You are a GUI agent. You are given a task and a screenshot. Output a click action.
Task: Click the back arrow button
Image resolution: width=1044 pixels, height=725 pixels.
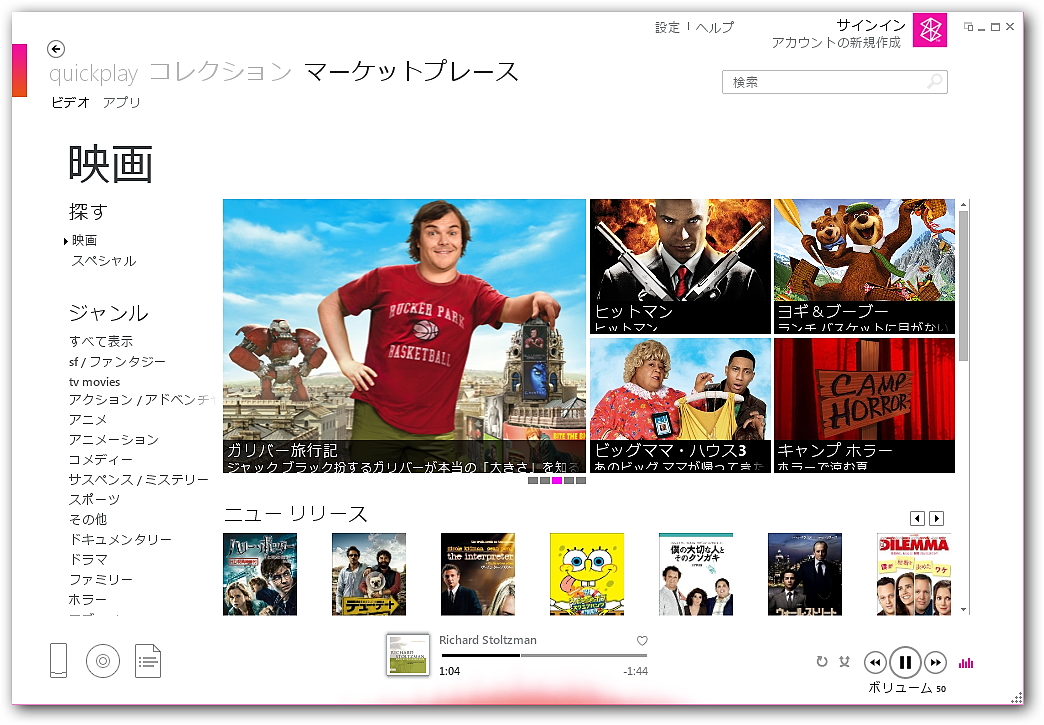point(56,49)
